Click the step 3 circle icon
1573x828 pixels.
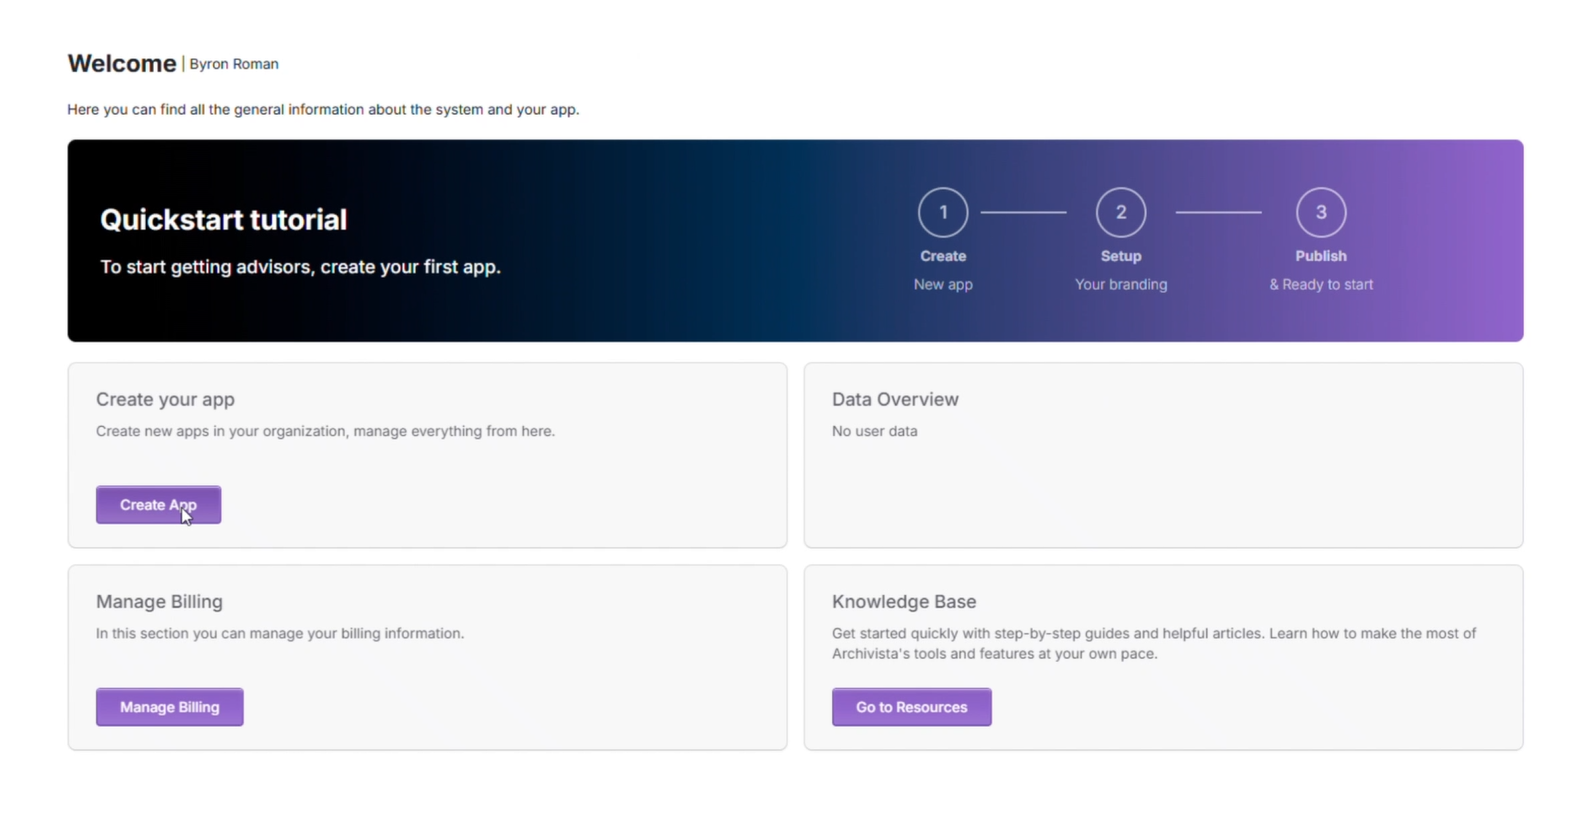coord(1320,212)
